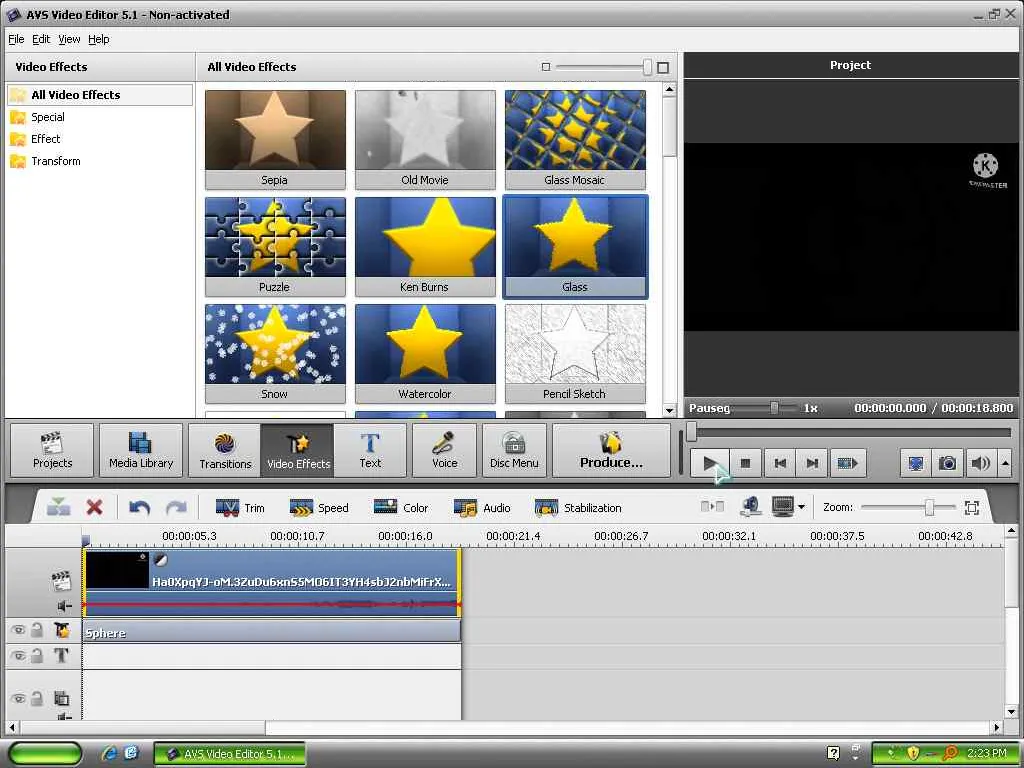Choose the Glass Mosaic effect

click(575, 139)
